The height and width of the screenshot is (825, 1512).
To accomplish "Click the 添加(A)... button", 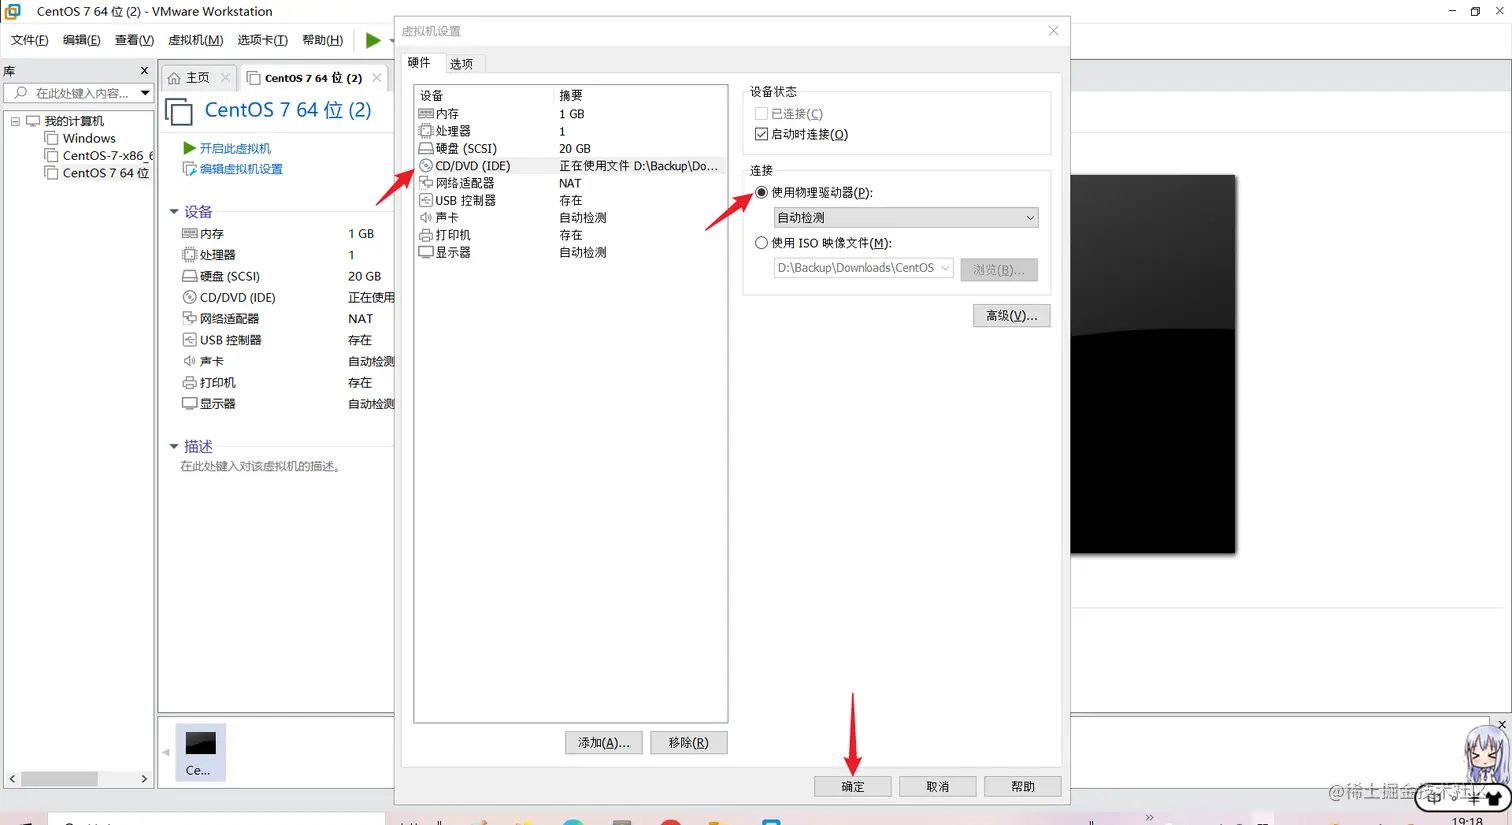I will point(603,743).
